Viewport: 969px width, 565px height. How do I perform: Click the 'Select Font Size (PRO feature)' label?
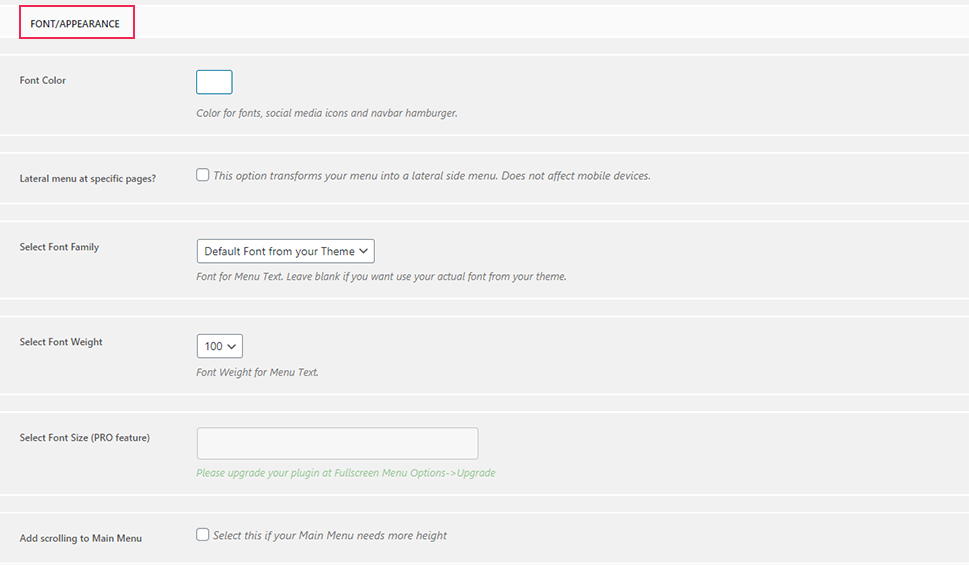click(x=85, y=438)
